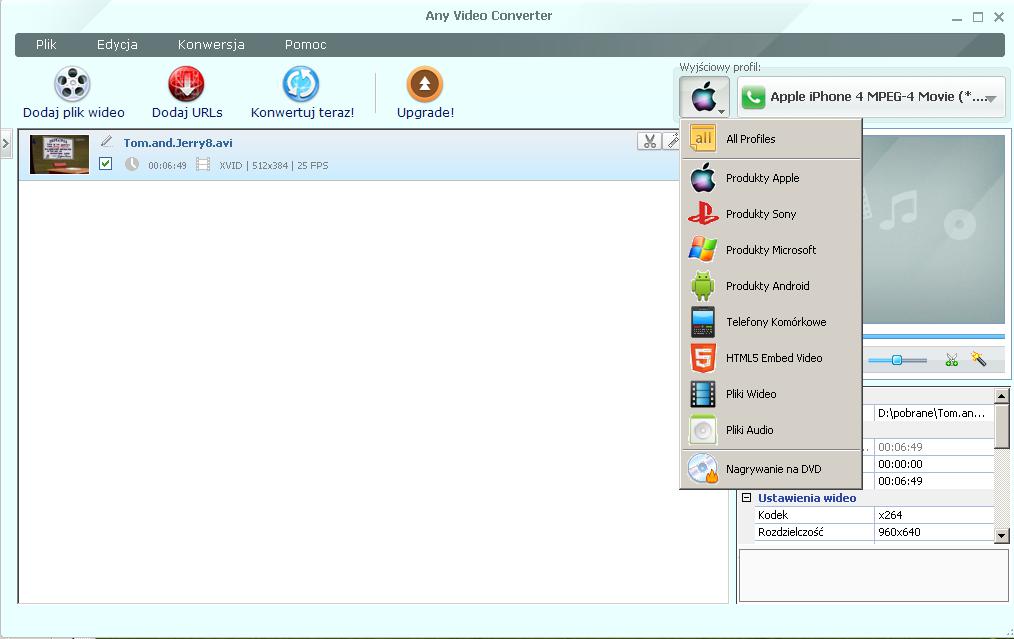Open the Apple iPhone 4 MPEG-4 Movie dropdown

coord(871,97)
